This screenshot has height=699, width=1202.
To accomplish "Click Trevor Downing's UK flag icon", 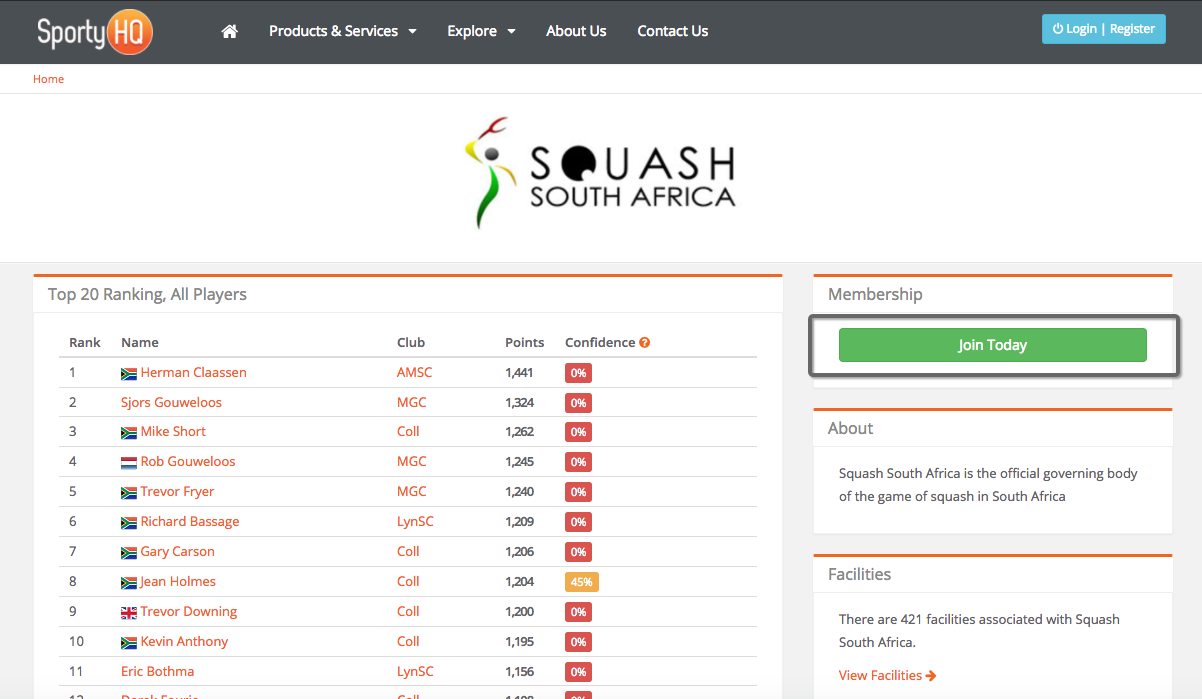I will pyautogui.click(x=129, y=612).
